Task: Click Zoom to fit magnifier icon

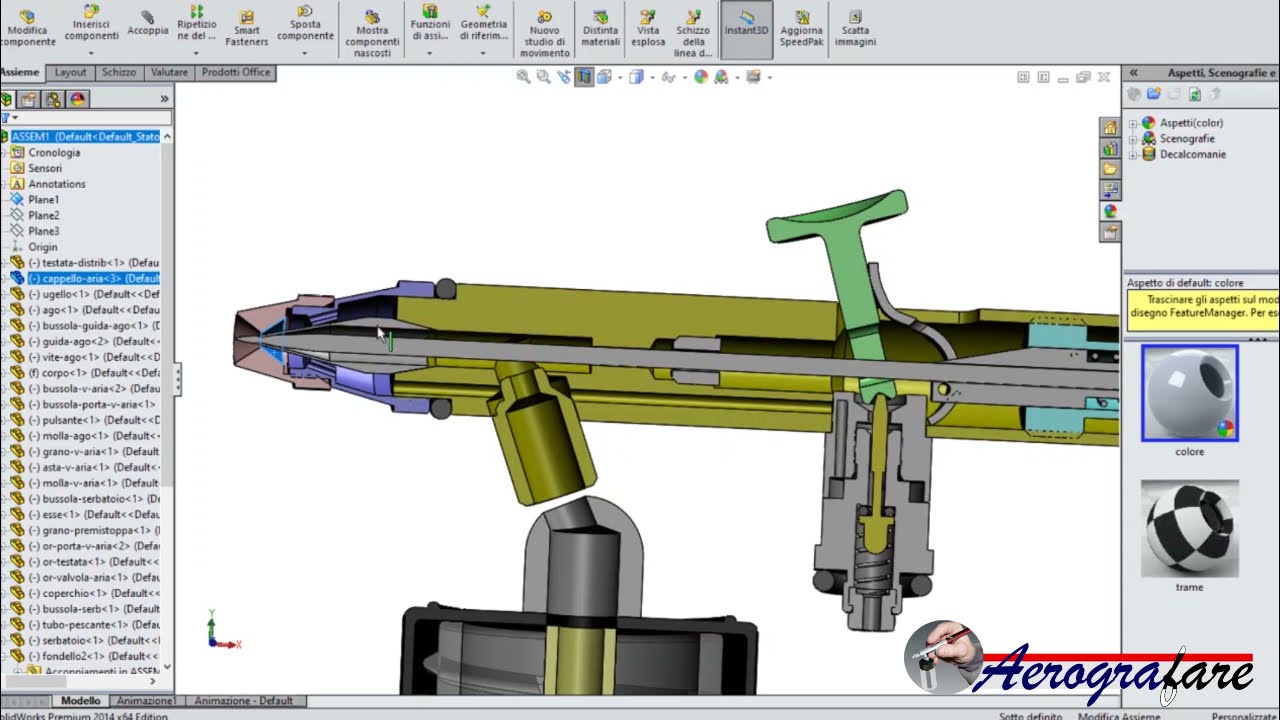Action: tap(523, 77)
